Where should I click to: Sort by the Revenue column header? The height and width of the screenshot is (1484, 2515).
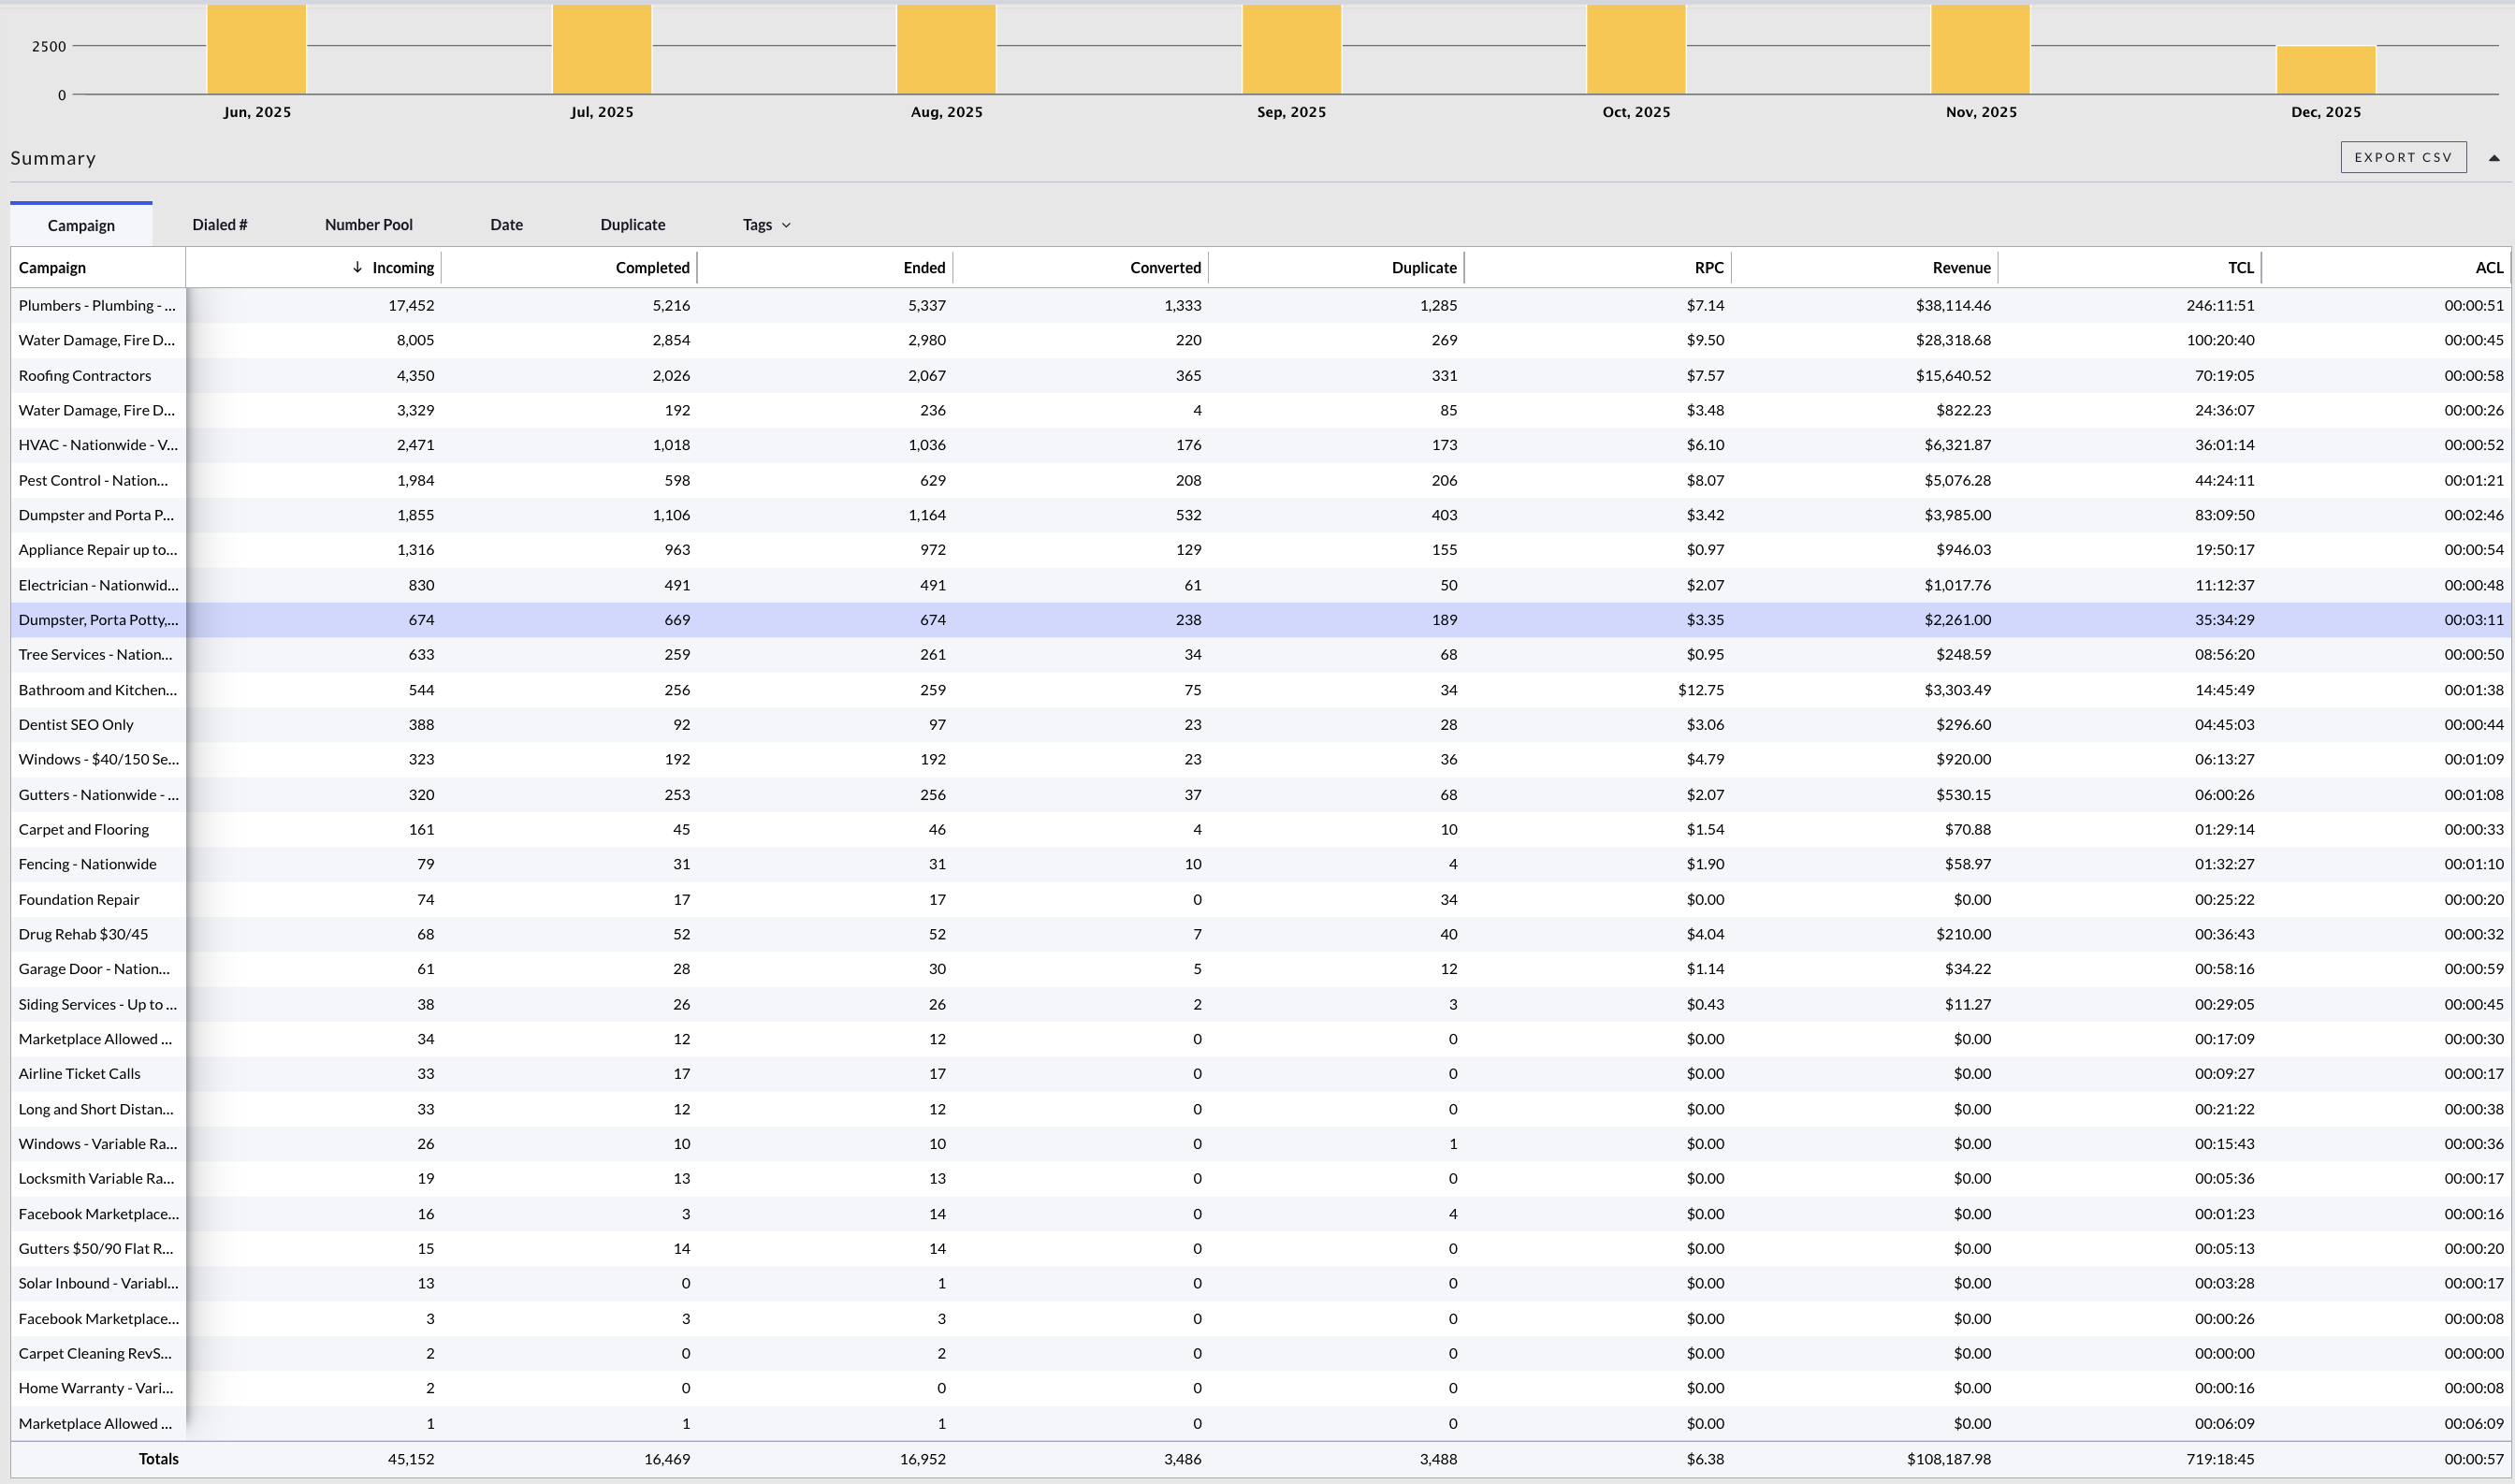coord(1960,268)
